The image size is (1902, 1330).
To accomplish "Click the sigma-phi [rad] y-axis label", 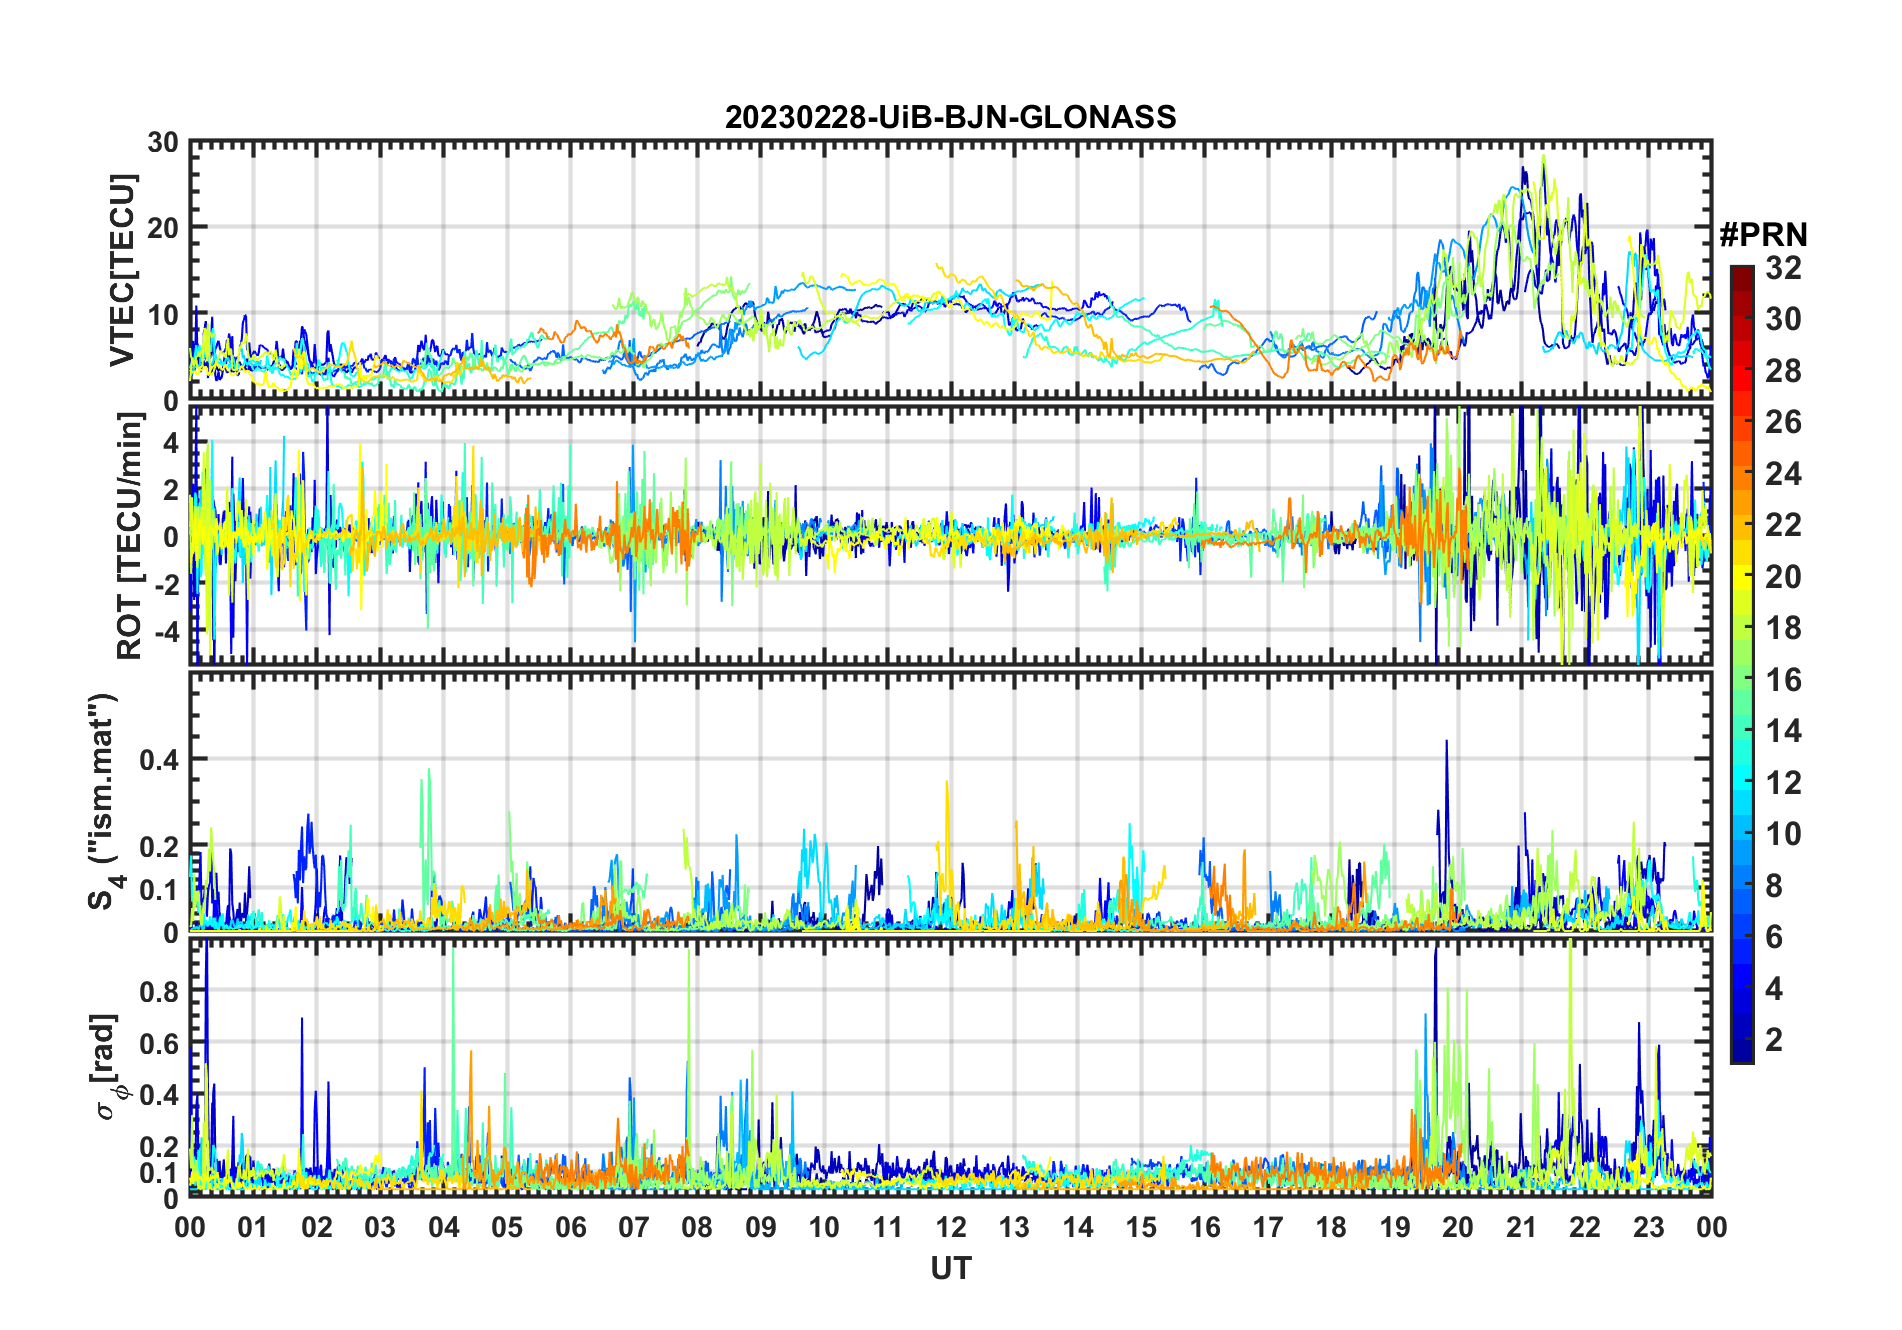I will pyautogui.click(x=110, y=1066).
